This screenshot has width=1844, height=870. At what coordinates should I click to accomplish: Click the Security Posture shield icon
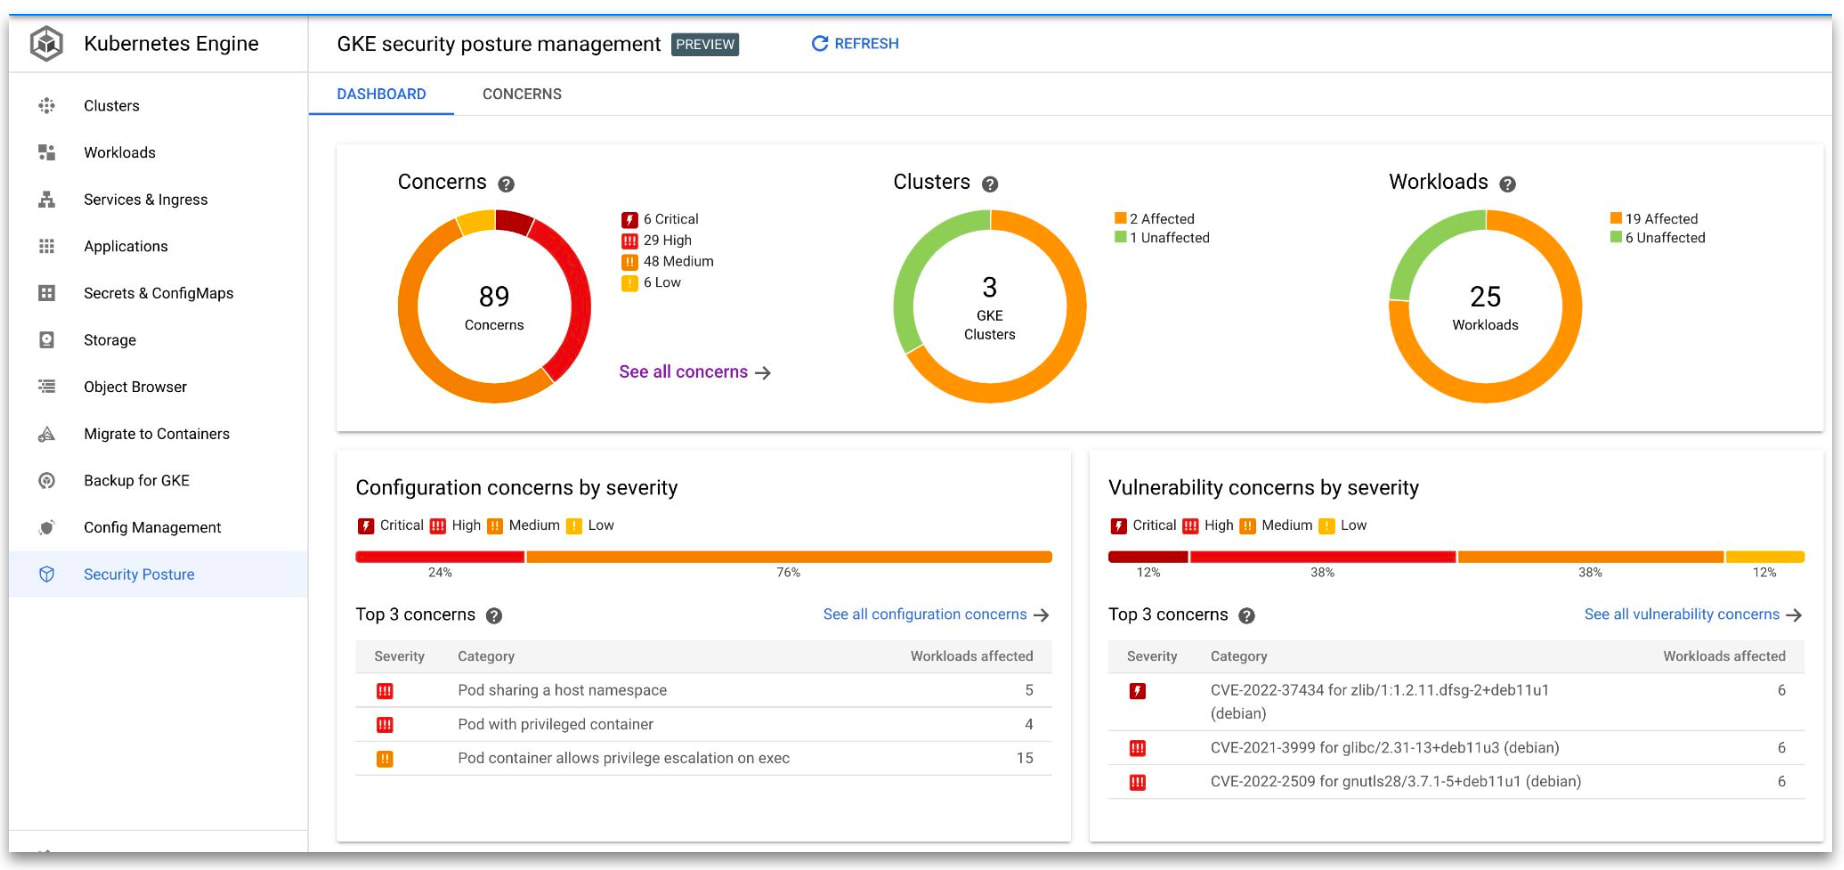pyautogui.click(x=46, y=574)
